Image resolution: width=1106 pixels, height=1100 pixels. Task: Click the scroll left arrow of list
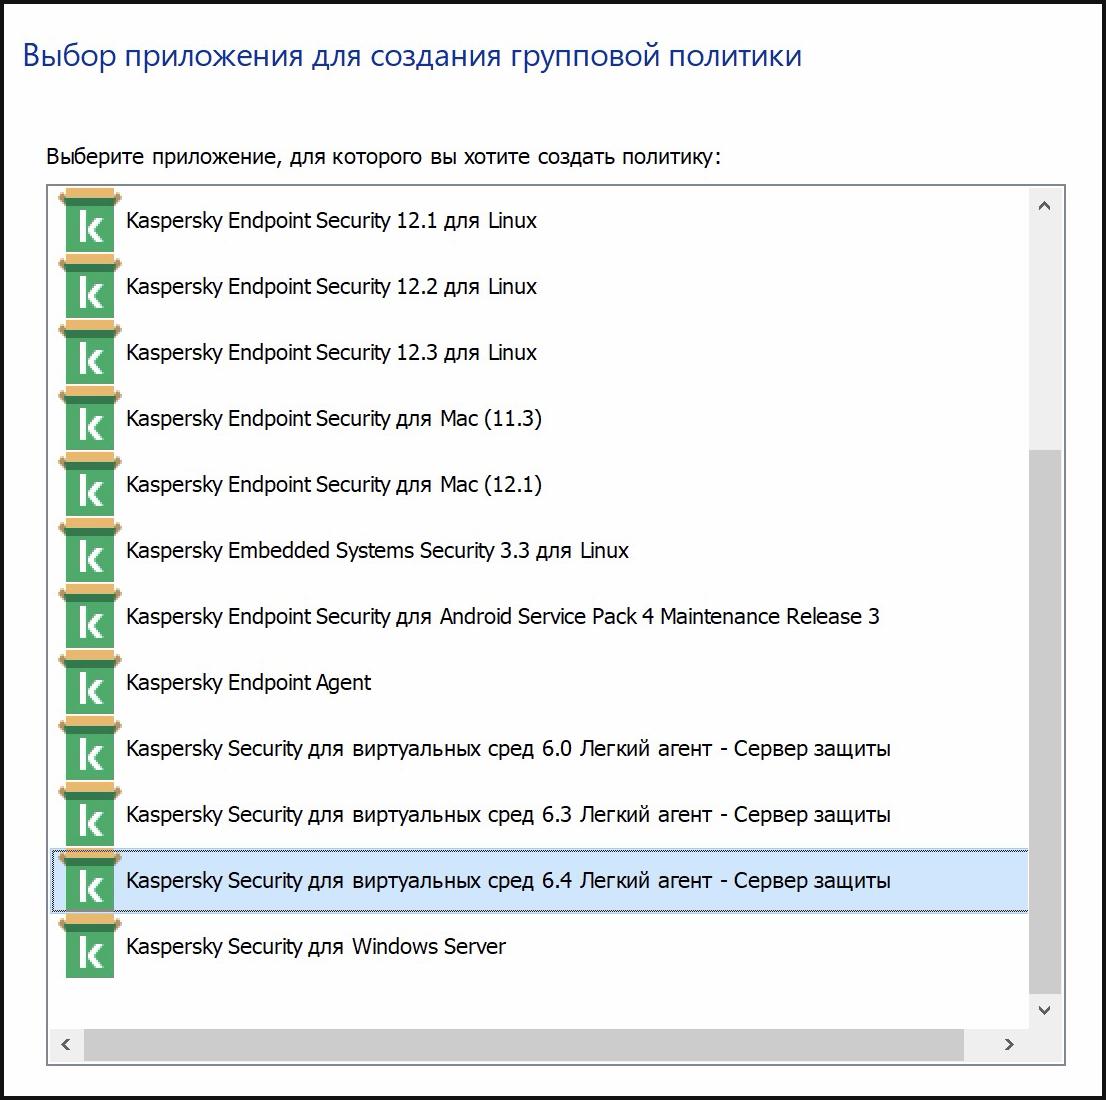point(66,1044)
